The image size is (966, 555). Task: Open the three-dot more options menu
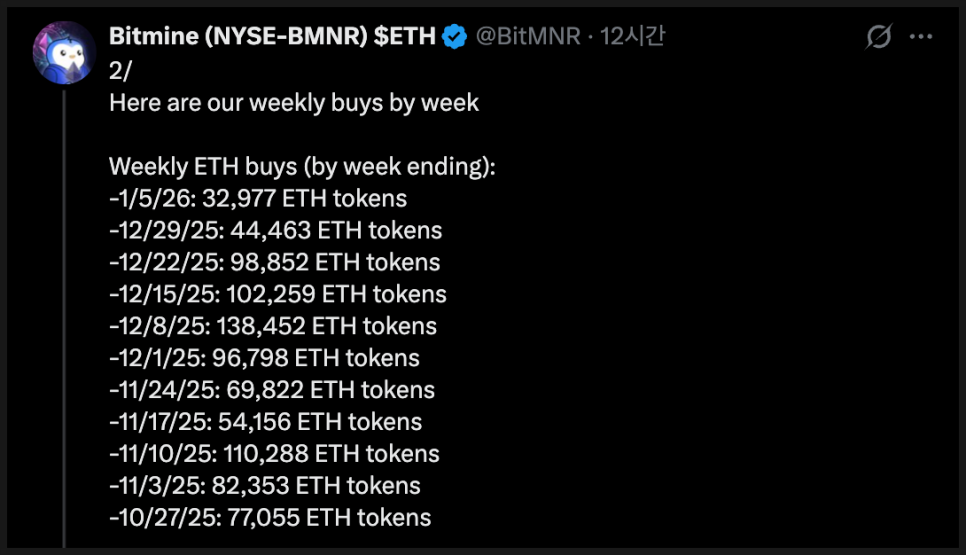pos(920,38)
